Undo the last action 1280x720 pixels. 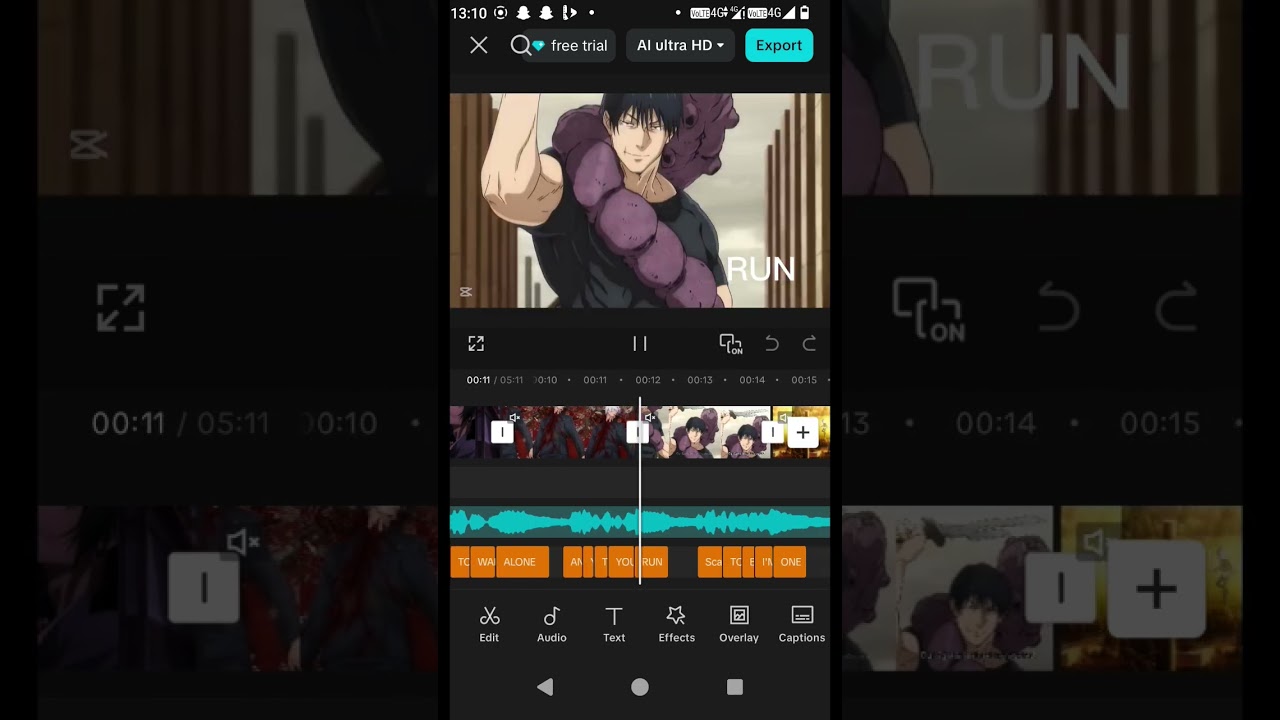click(x=772, y=344)
